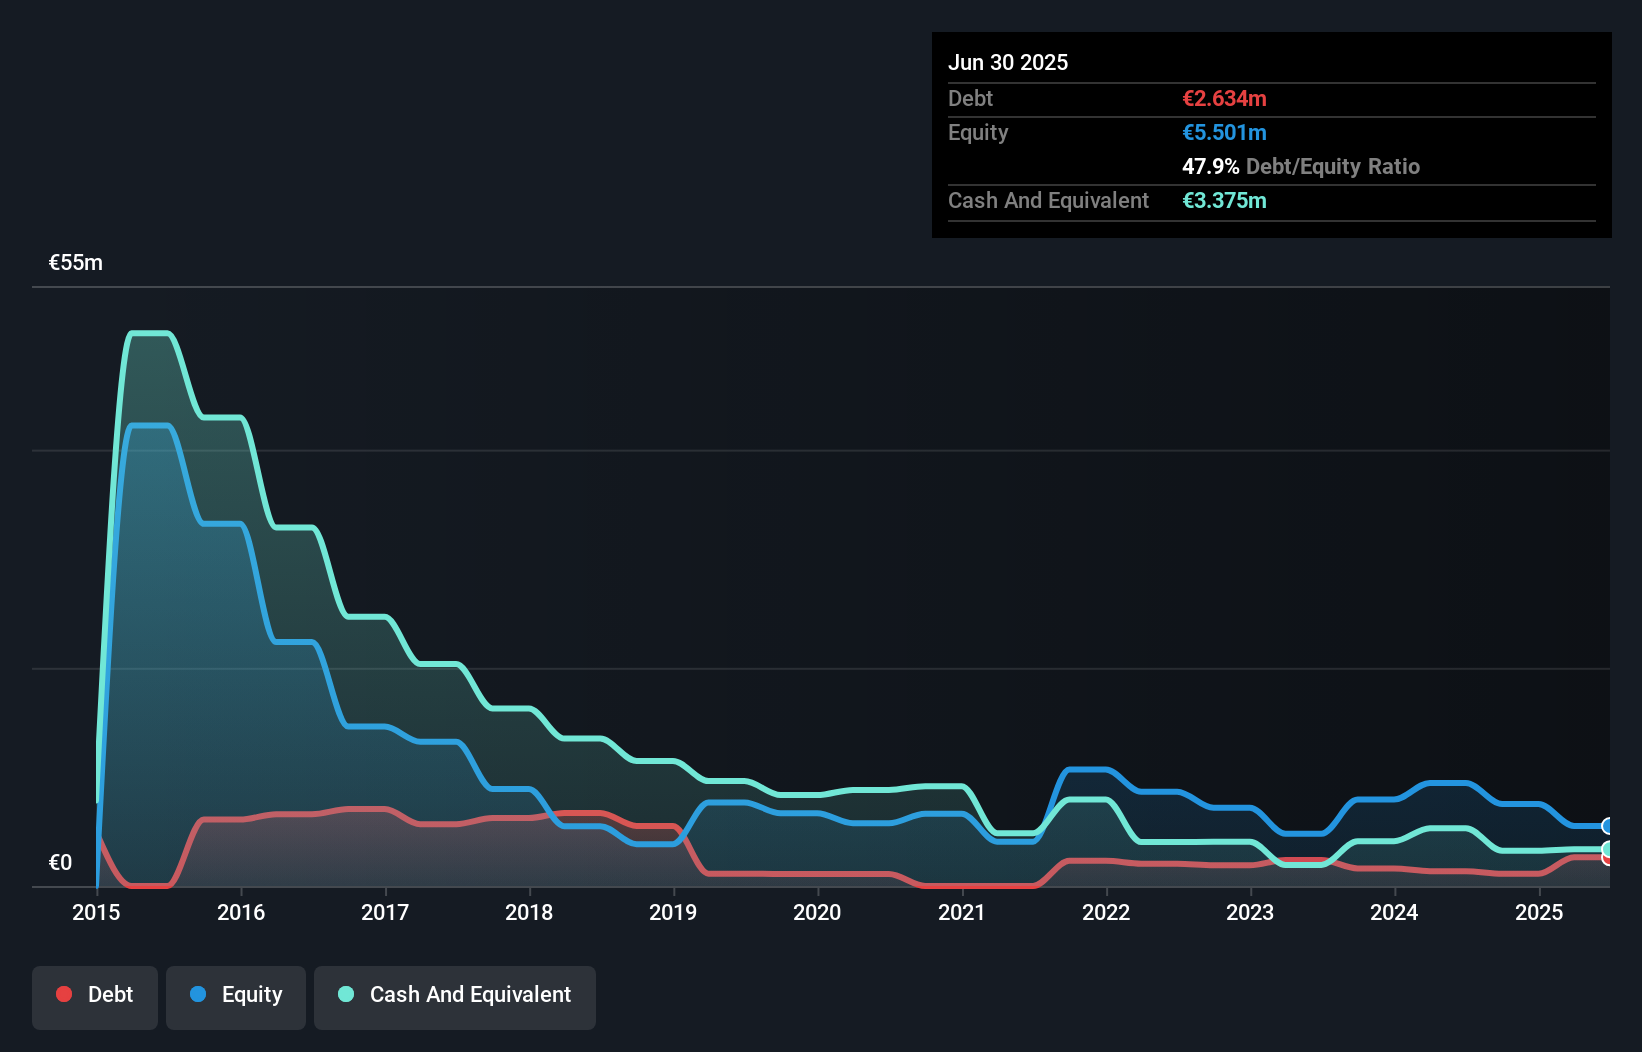The height and width of the screenshot is (1052, 1642).
Task: Select the 2015 year label
Action: [x=94, y=912]
